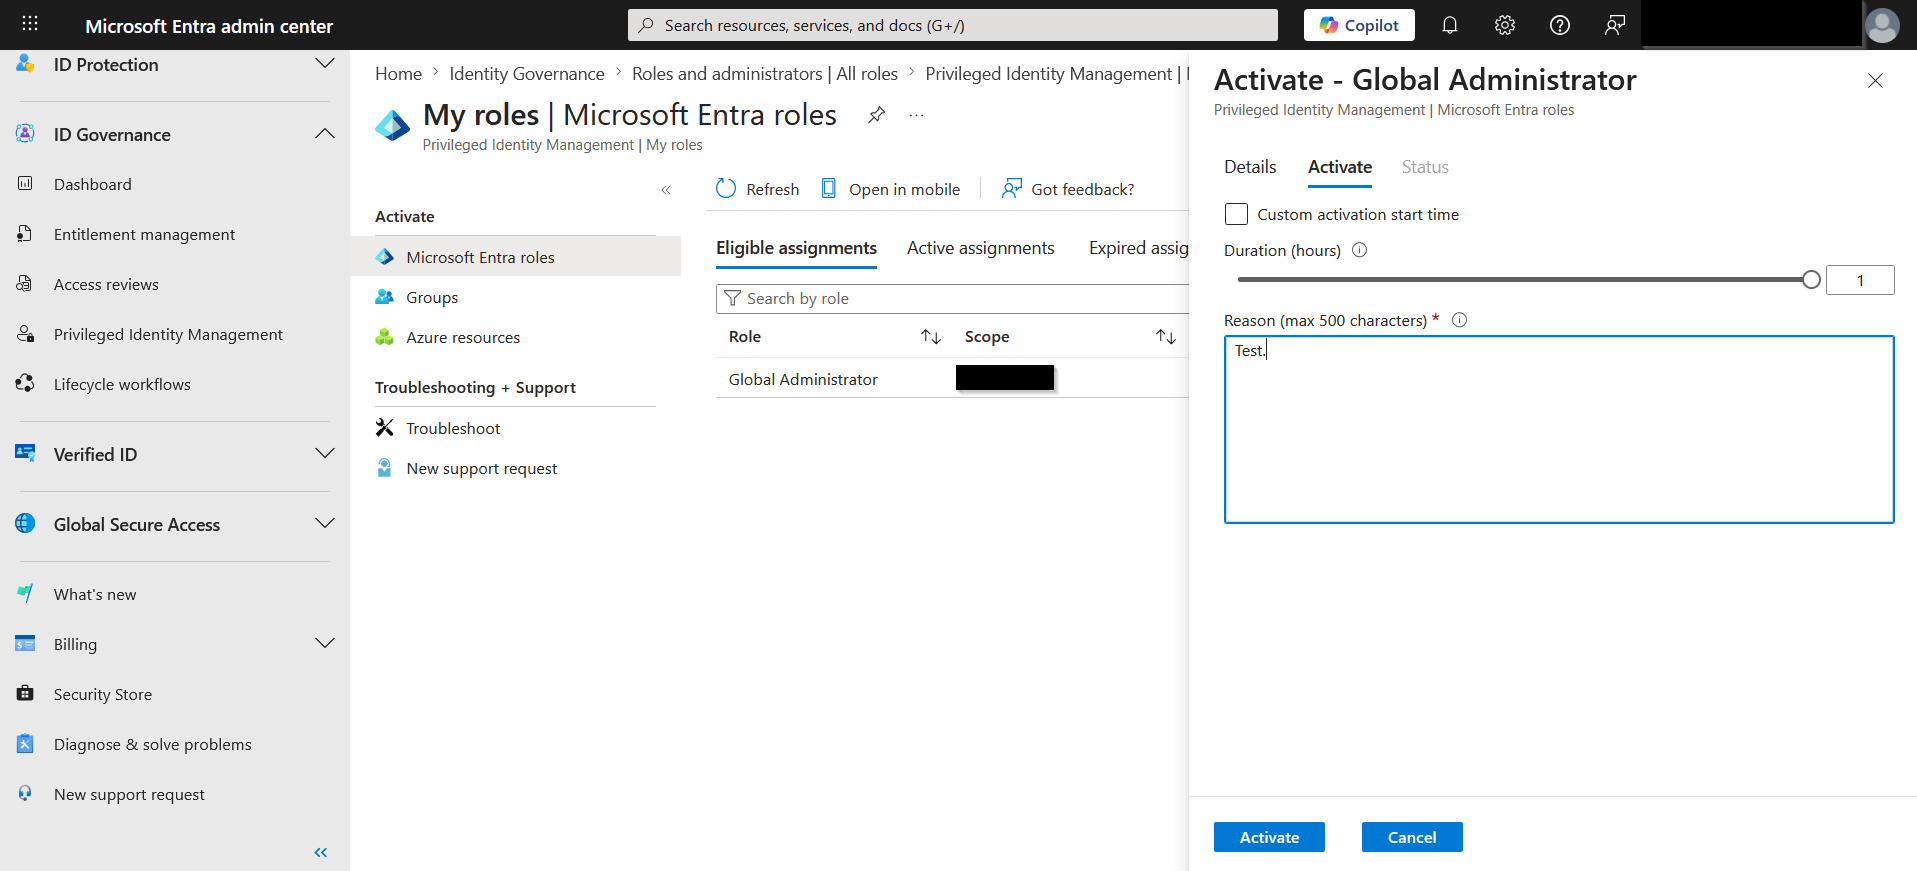
Task: Click the Cancel button
Action: tap(1412, 837)
